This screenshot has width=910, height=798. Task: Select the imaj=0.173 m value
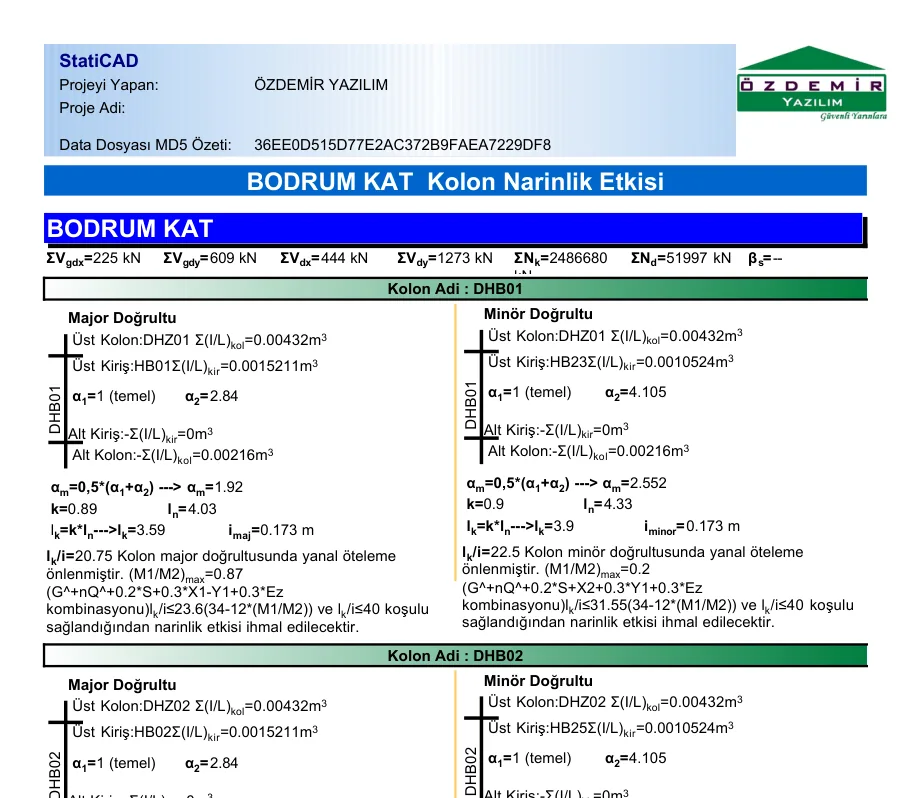(x=271, y=530)
